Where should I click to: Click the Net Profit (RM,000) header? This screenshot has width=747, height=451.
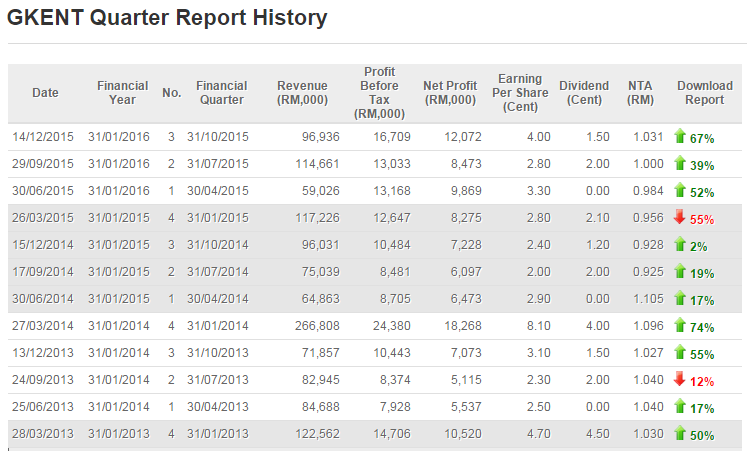click(450, 92)
